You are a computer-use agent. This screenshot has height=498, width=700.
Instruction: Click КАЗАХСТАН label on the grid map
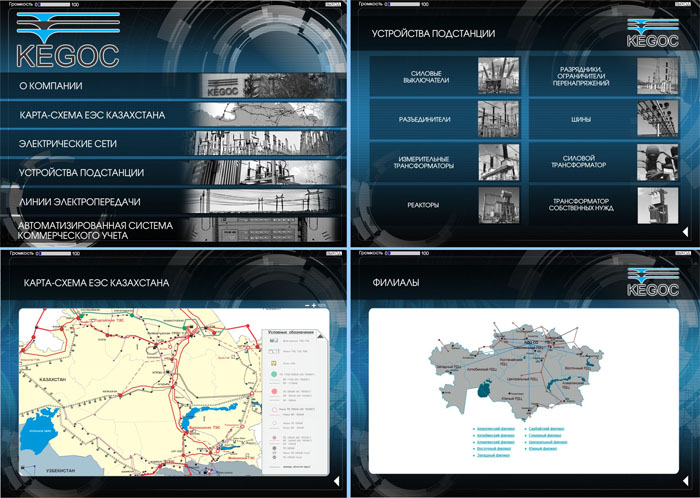tap(53, 379)
